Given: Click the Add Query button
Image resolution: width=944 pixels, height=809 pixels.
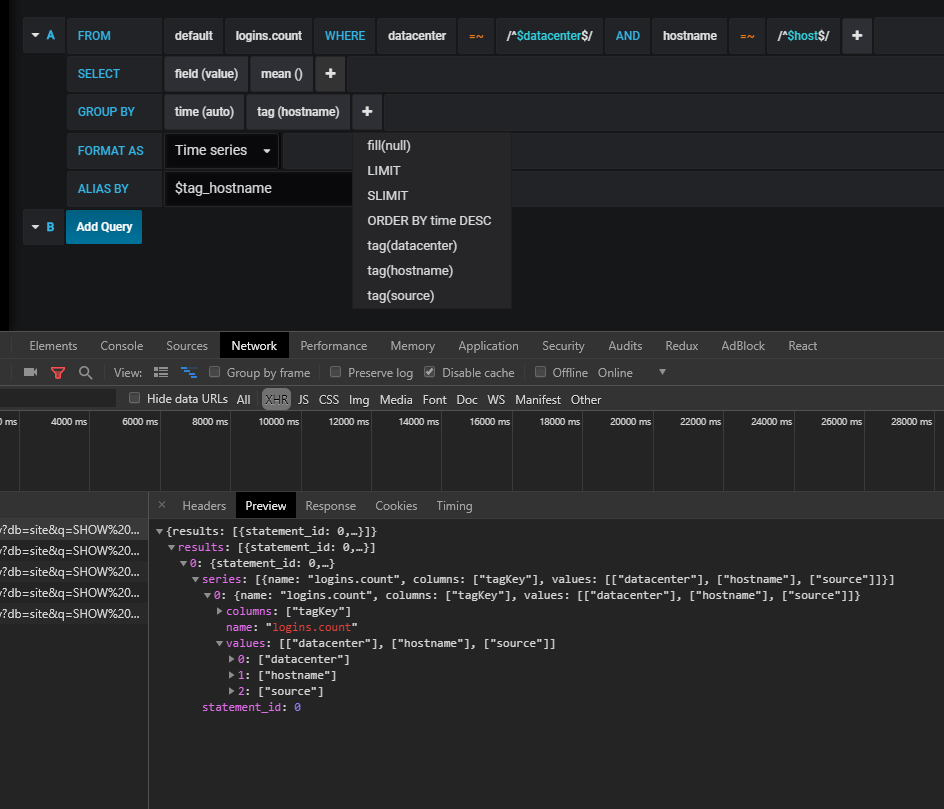Looking at the screenshot, I should pyautogui.click(x=103, y=227).
